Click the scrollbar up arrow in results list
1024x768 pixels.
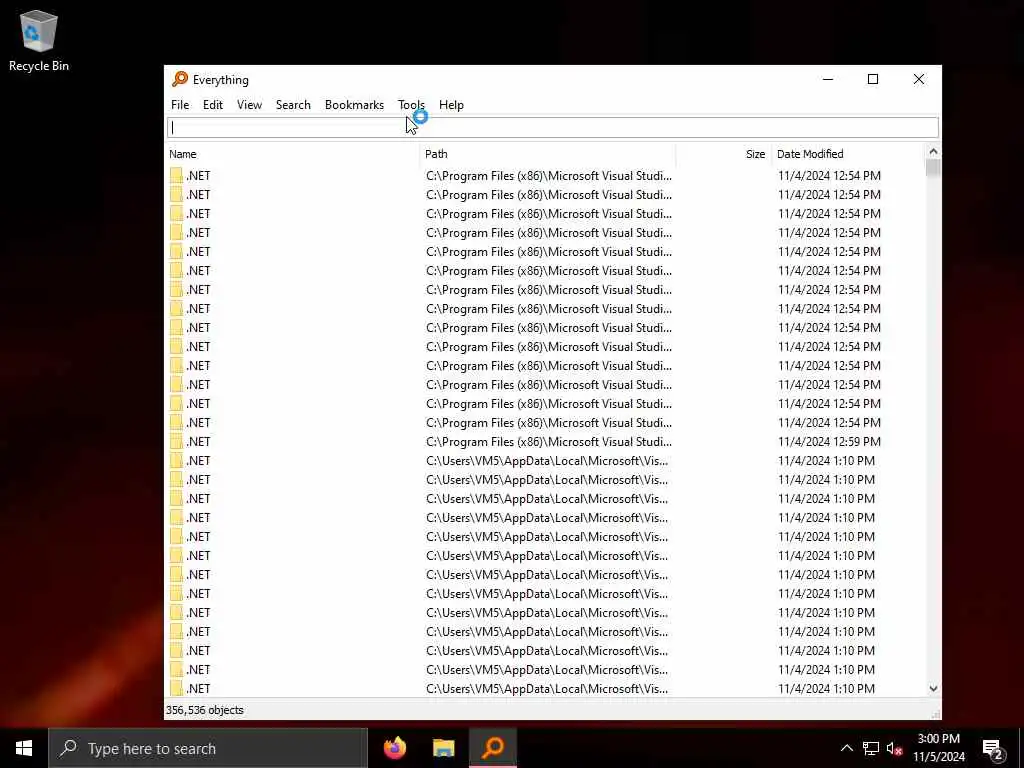[933, 152]
